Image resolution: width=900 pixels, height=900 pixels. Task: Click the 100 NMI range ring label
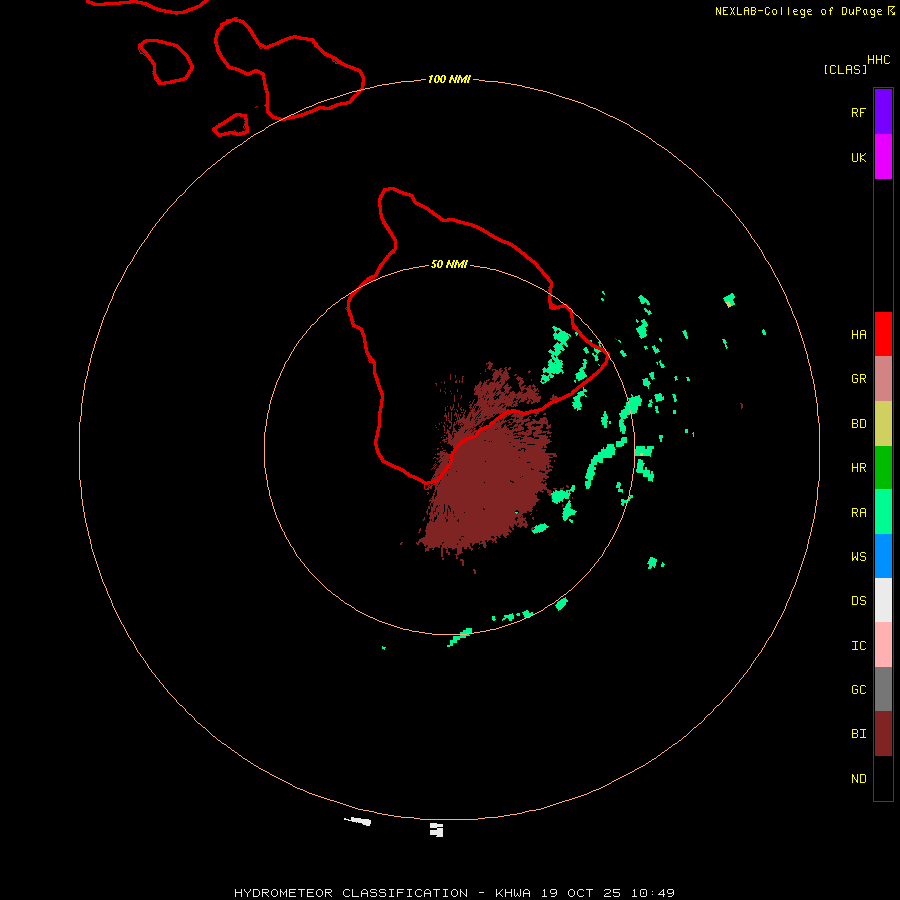coord(449,79)
